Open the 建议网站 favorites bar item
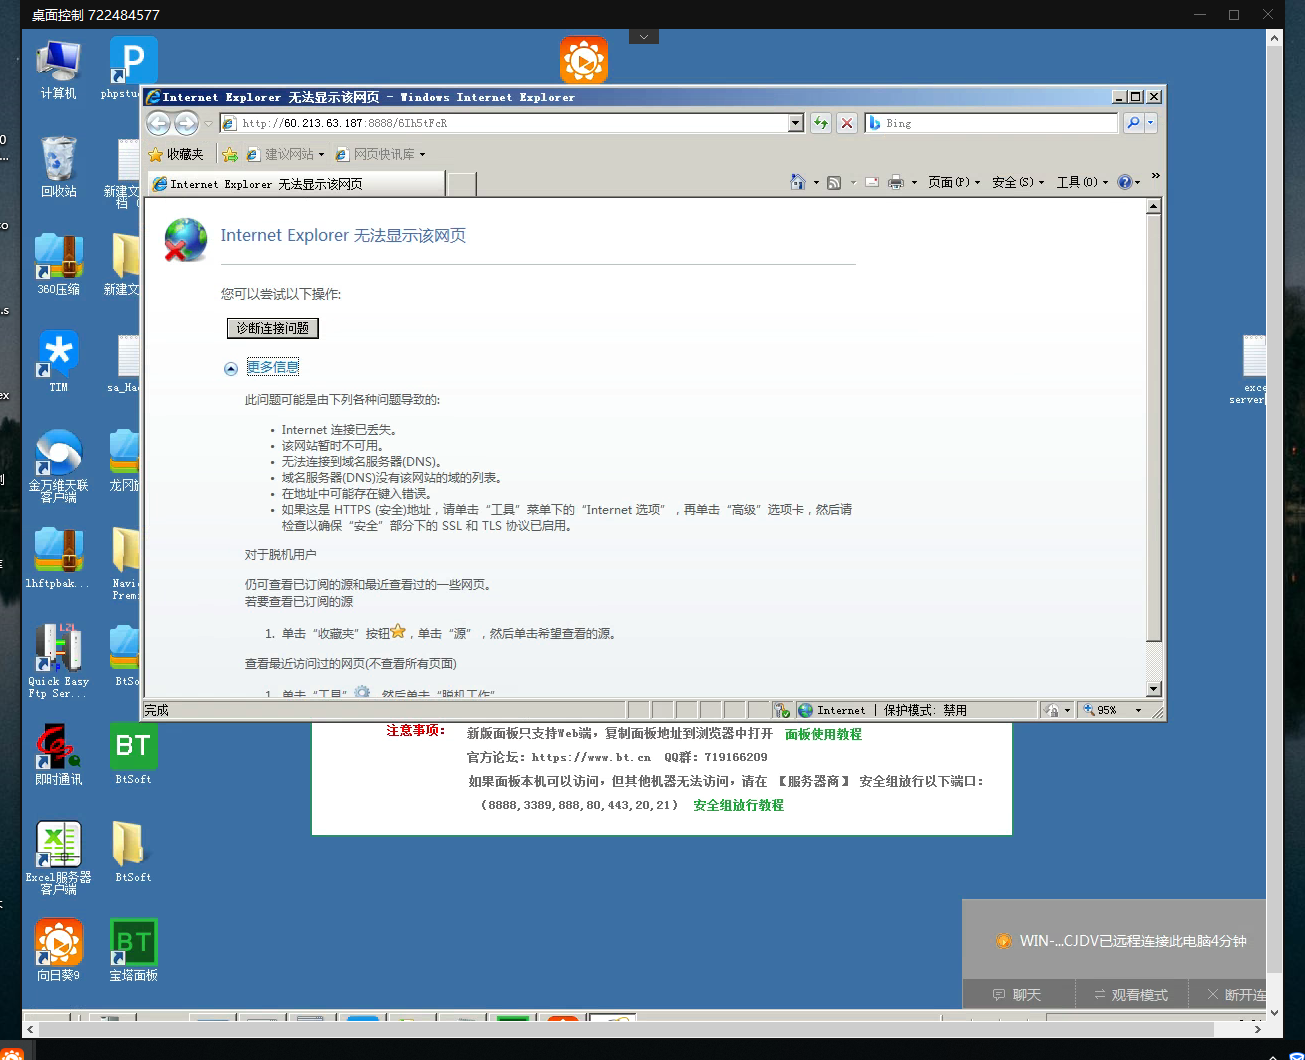The height and width of the screenshot is (1060, 1305). click(x=285, y=154)
